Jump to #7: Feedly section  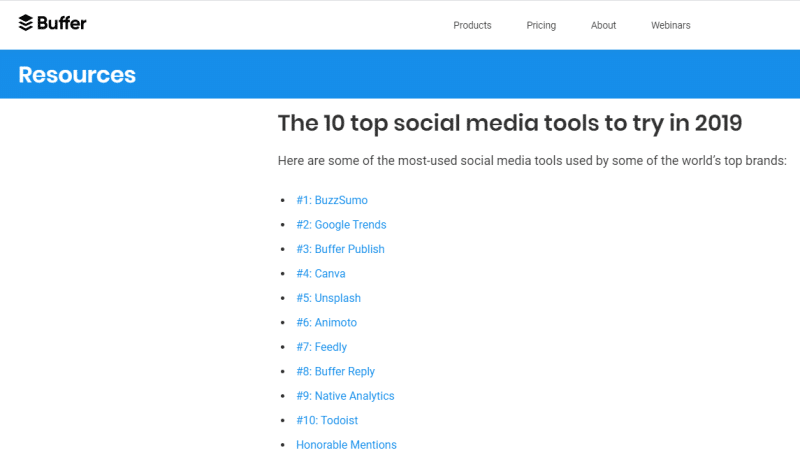[321, 347]
